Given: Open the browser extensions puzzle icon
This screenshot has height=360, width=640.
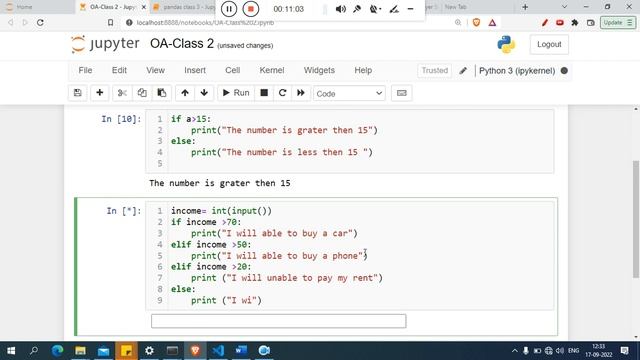Looking at the screenshot, I should pyautogui.click(x=575, y=23).
